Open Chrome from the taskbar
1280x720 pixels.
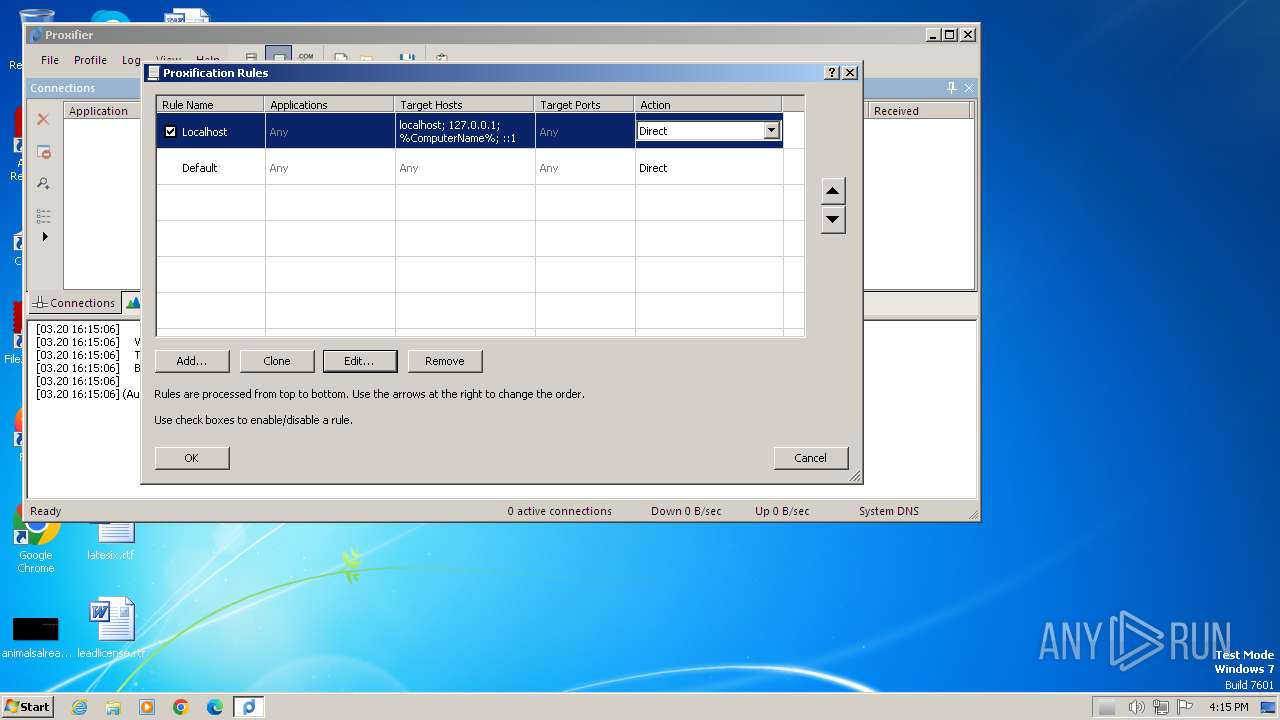pyautogui.click(x=181, y=707)
